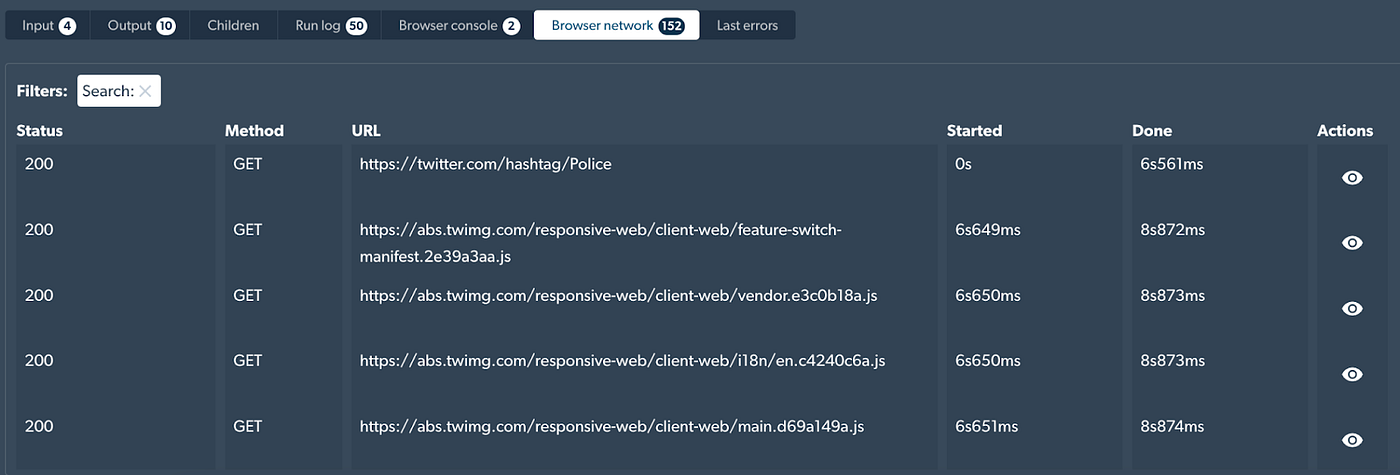This screenshot has height=475, width=1400.
Task: Click the Status column header
Action: [40, 131]
